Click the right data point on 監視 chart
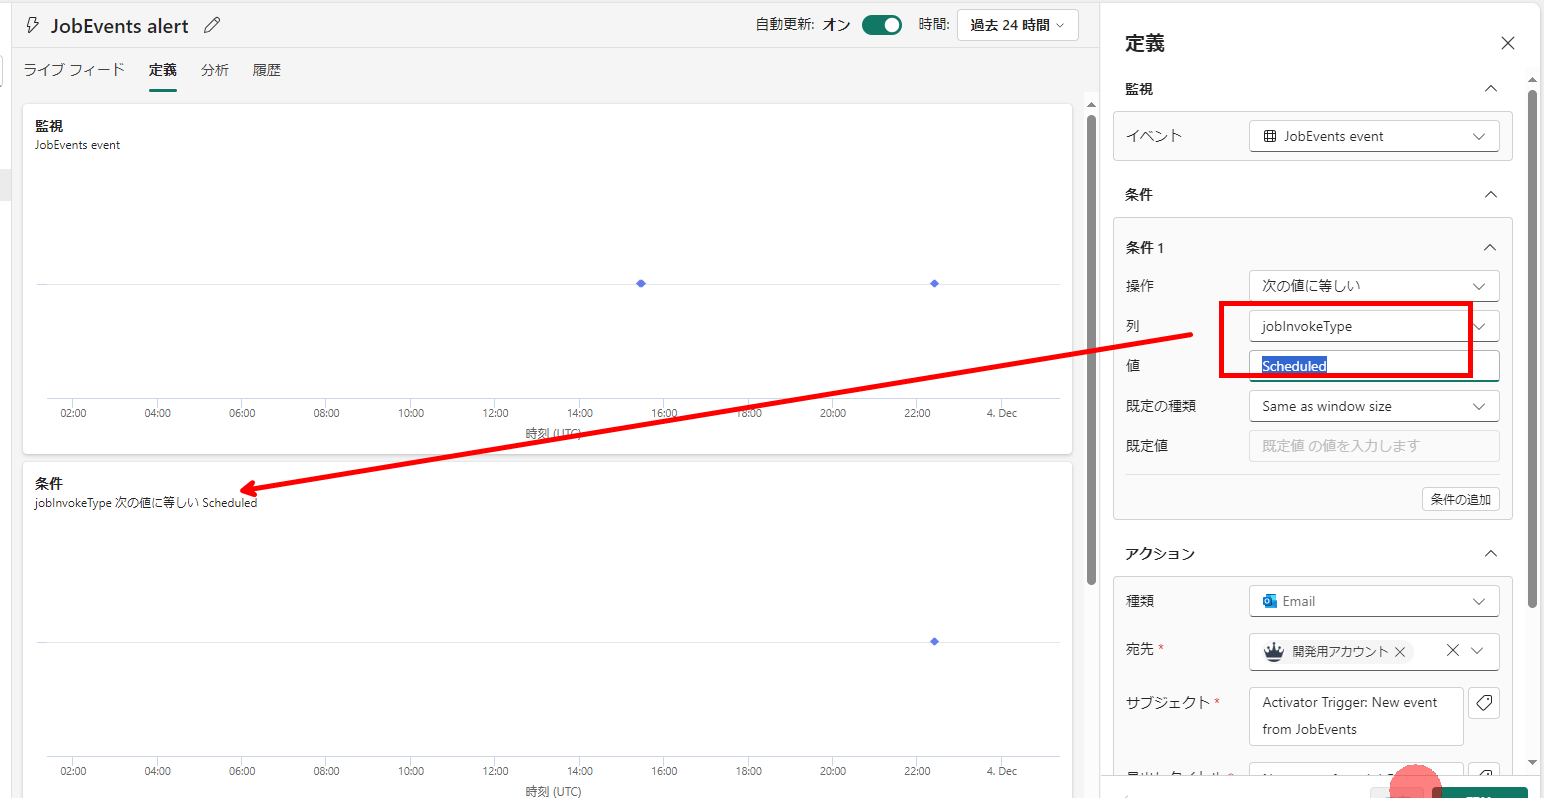 934,284
